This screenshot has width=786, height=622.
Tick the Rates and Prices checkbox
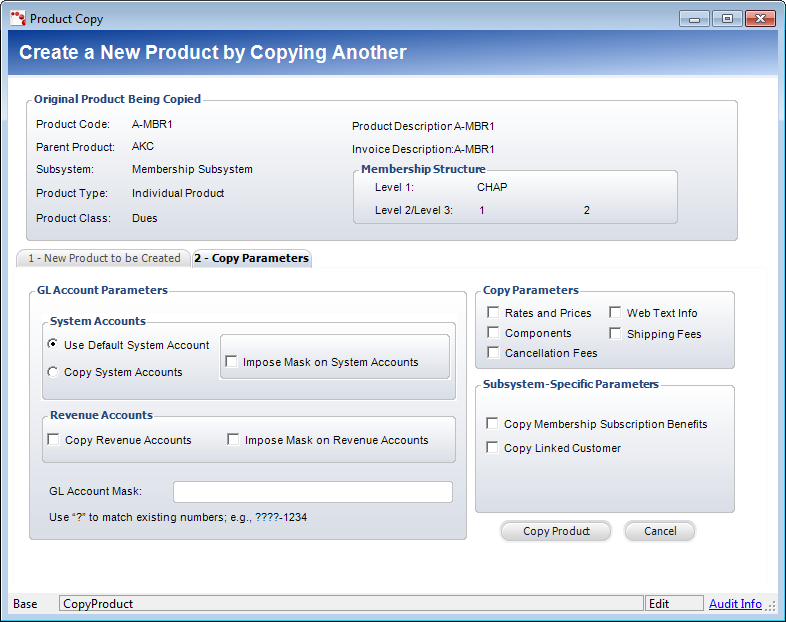point(493,313)
